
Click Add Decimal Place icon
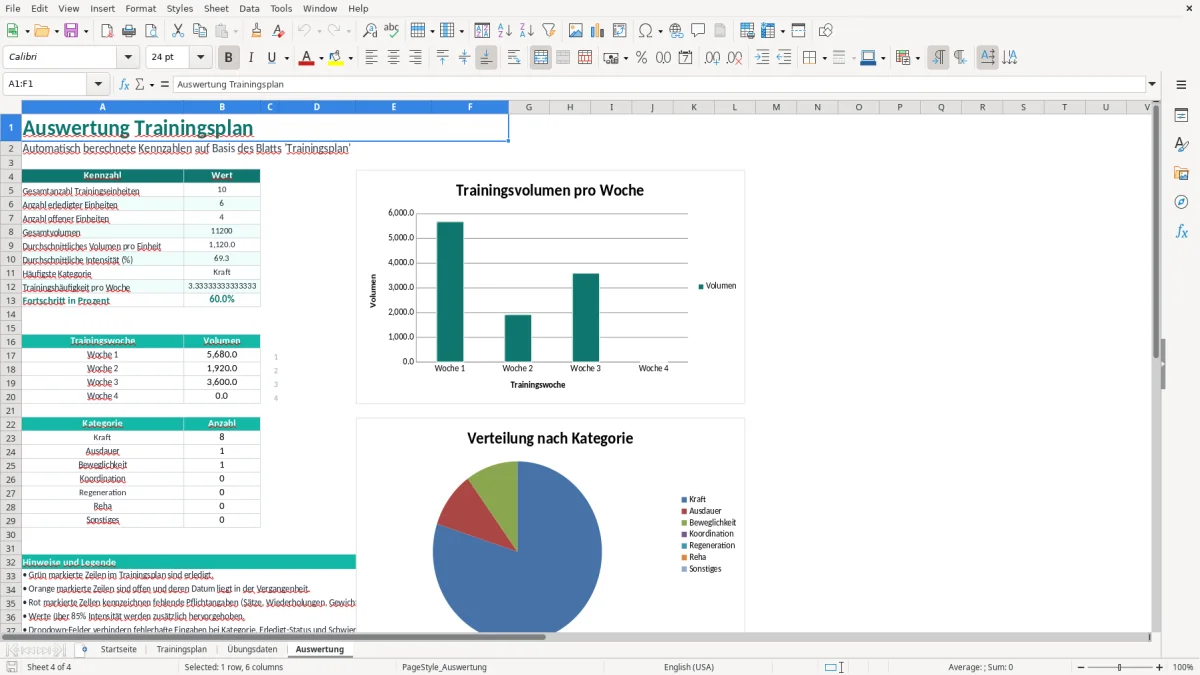(x=712, y=58)
